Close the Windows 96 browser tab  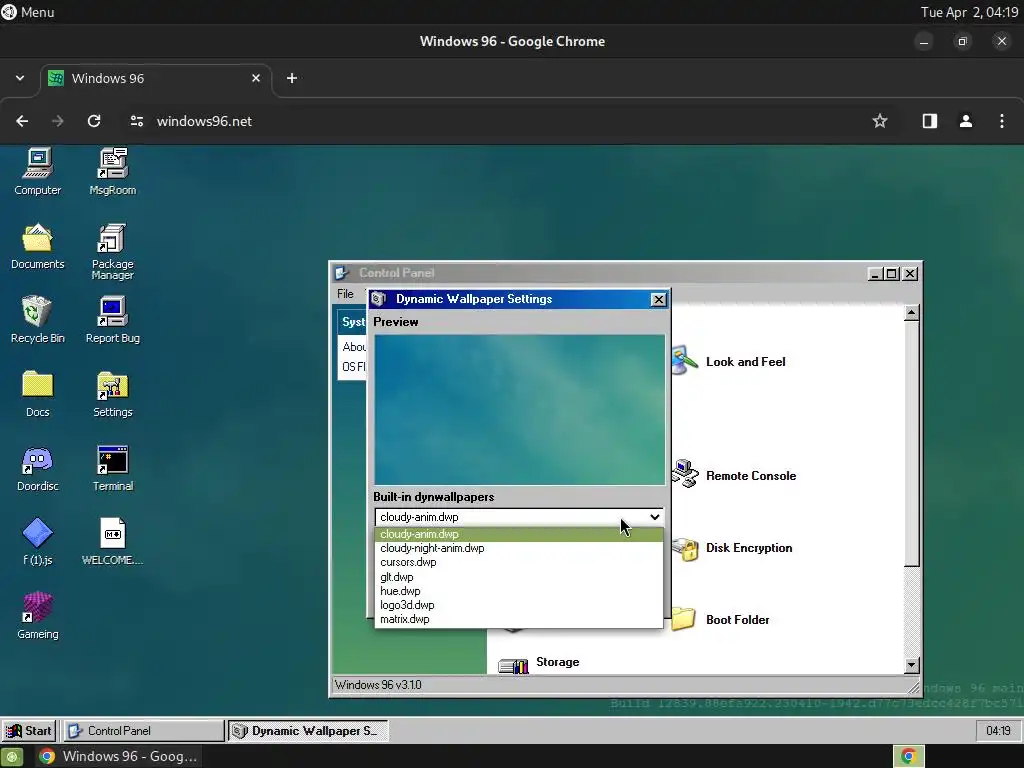tap(256, 78)
